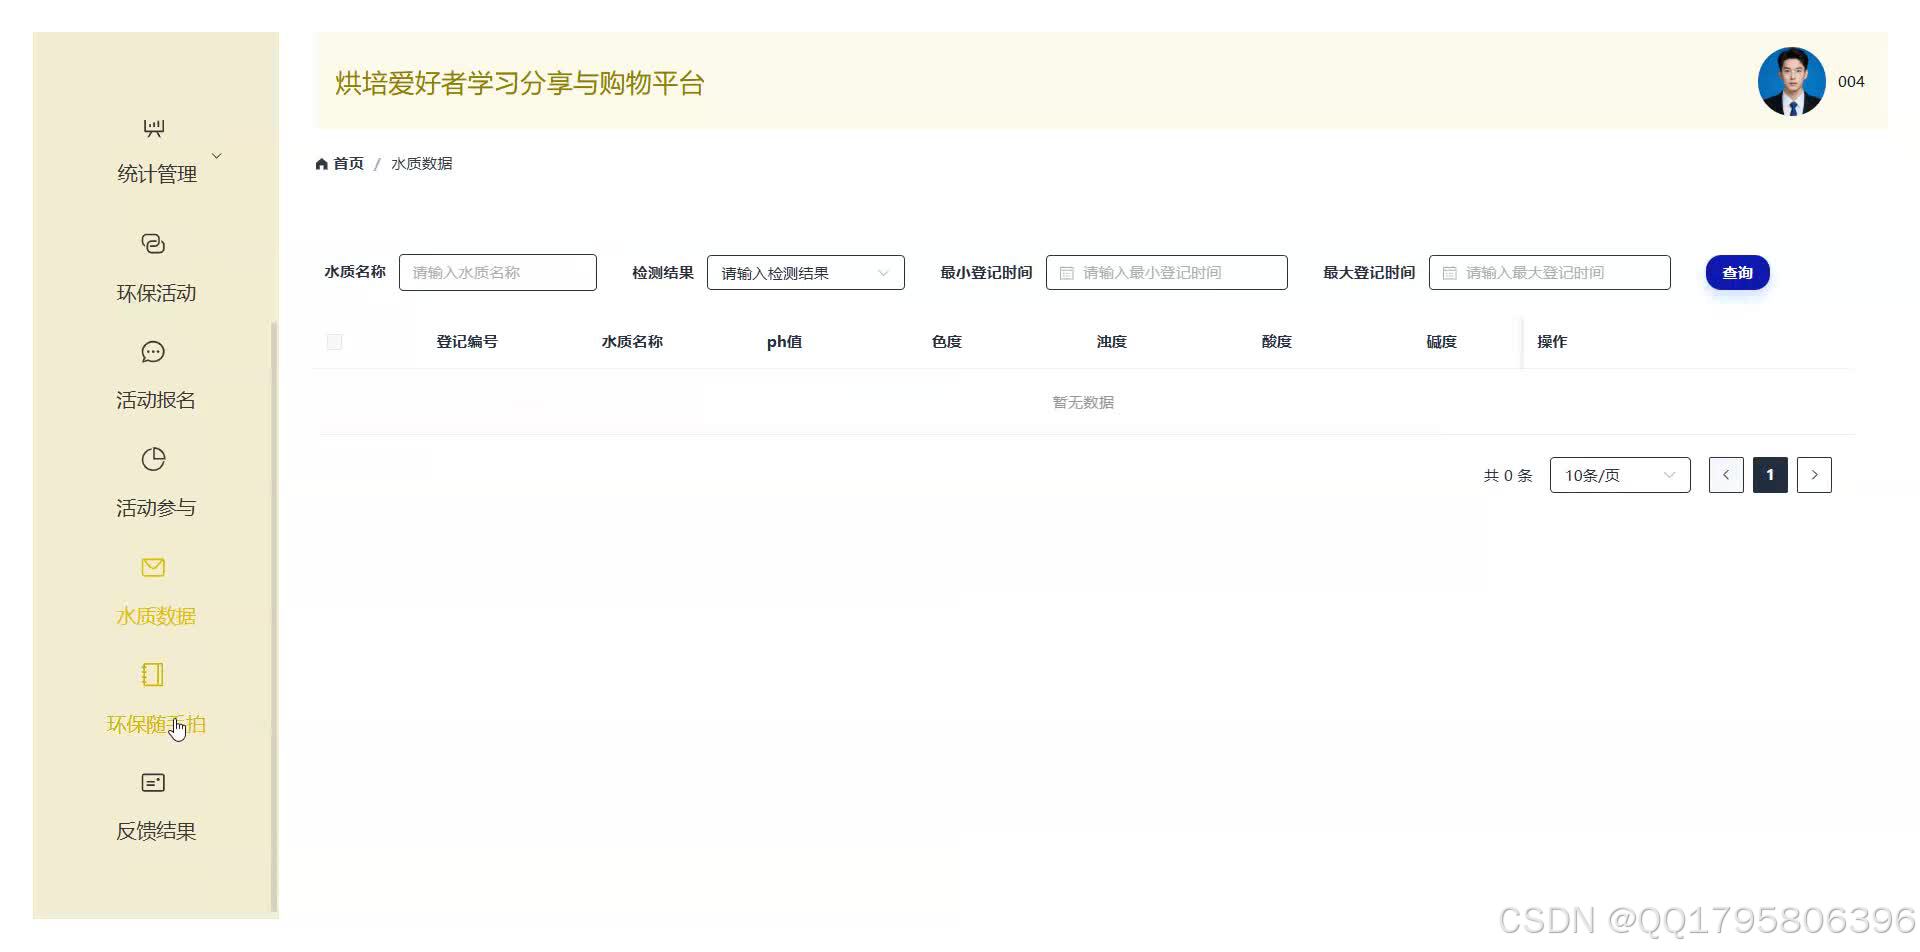Open 环保活动 menu item
Image resolution: width=1920 pixels, height=952 pixels.
pos(156,293)
